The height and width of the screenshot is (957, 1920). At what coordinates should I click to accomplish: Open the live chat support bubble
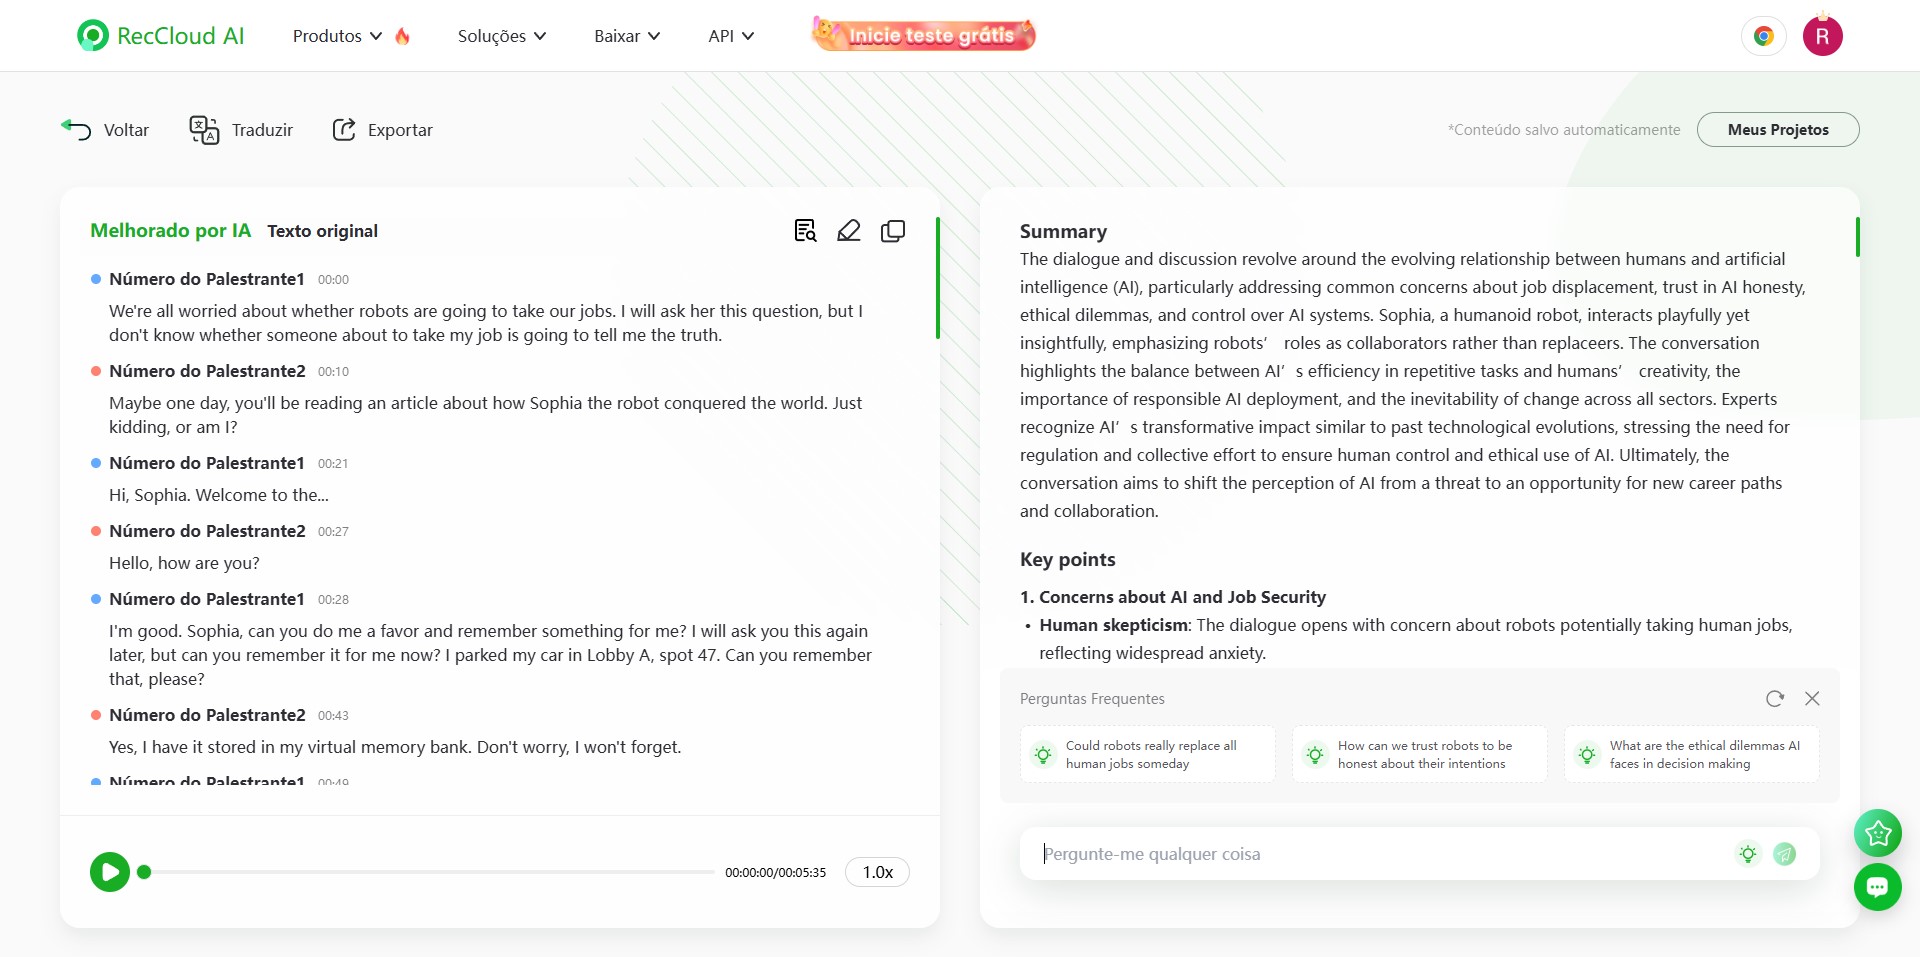1877,887
